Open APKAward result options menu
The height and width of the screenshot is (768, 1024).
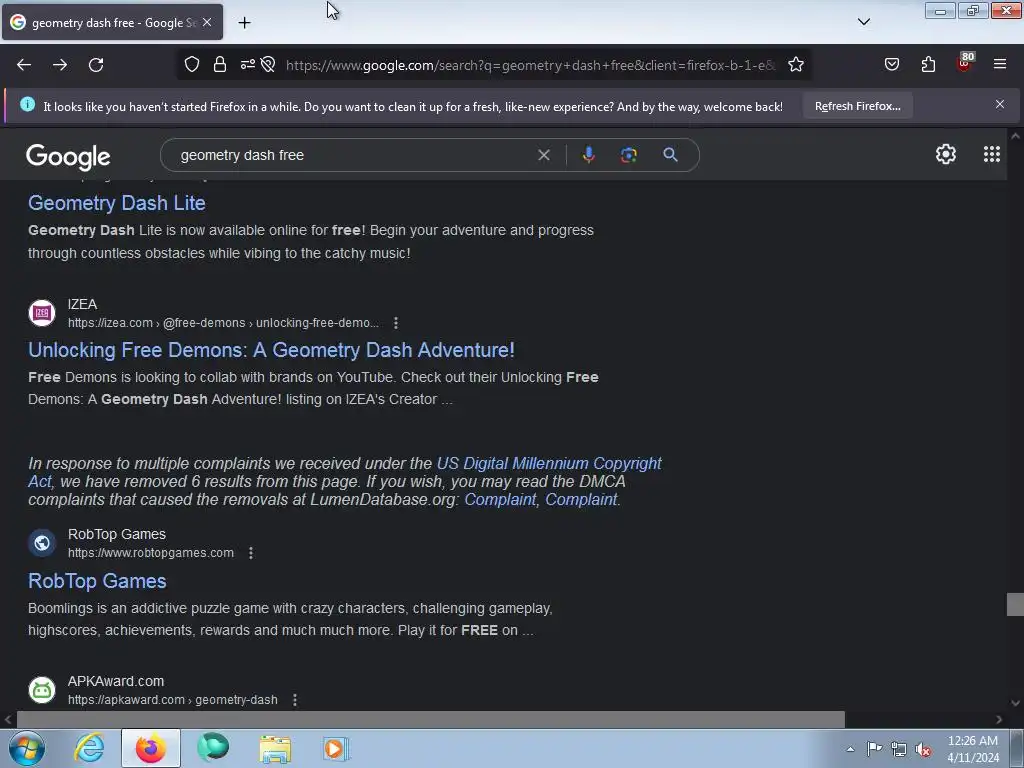(x=295, y=699)
